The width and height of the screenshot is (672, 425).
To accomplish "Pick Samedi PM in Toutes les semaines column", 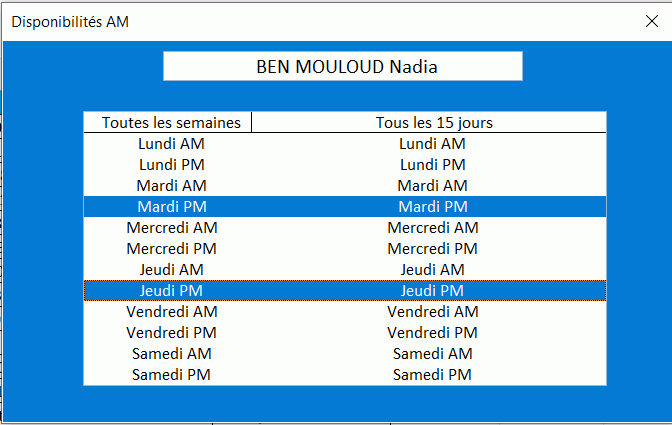I will 171,374.
